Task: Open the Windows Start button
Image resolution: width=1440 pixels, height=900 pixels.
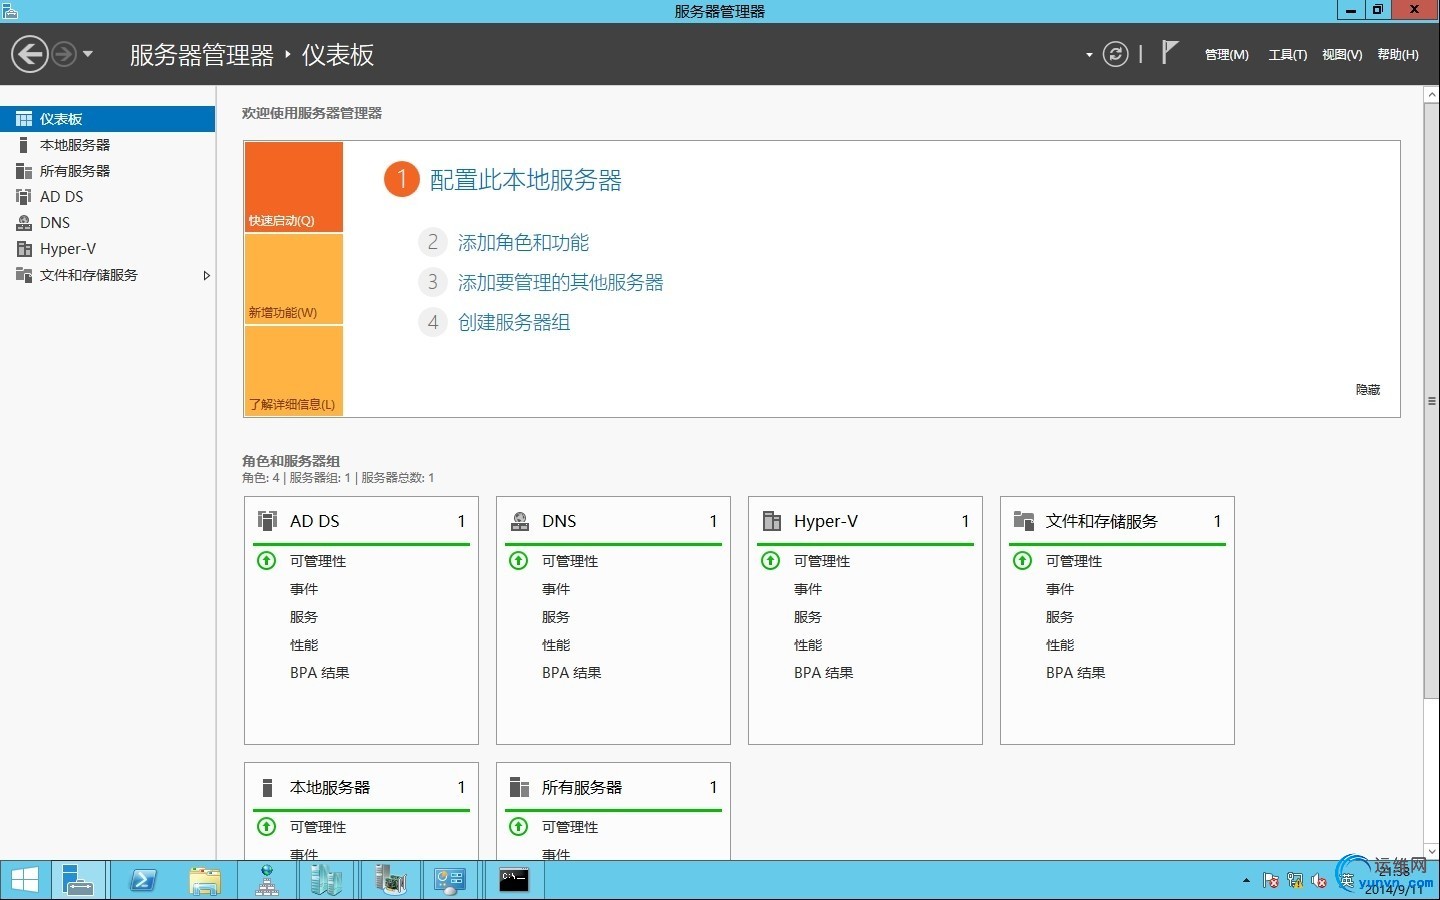Action: coord(24,880)
